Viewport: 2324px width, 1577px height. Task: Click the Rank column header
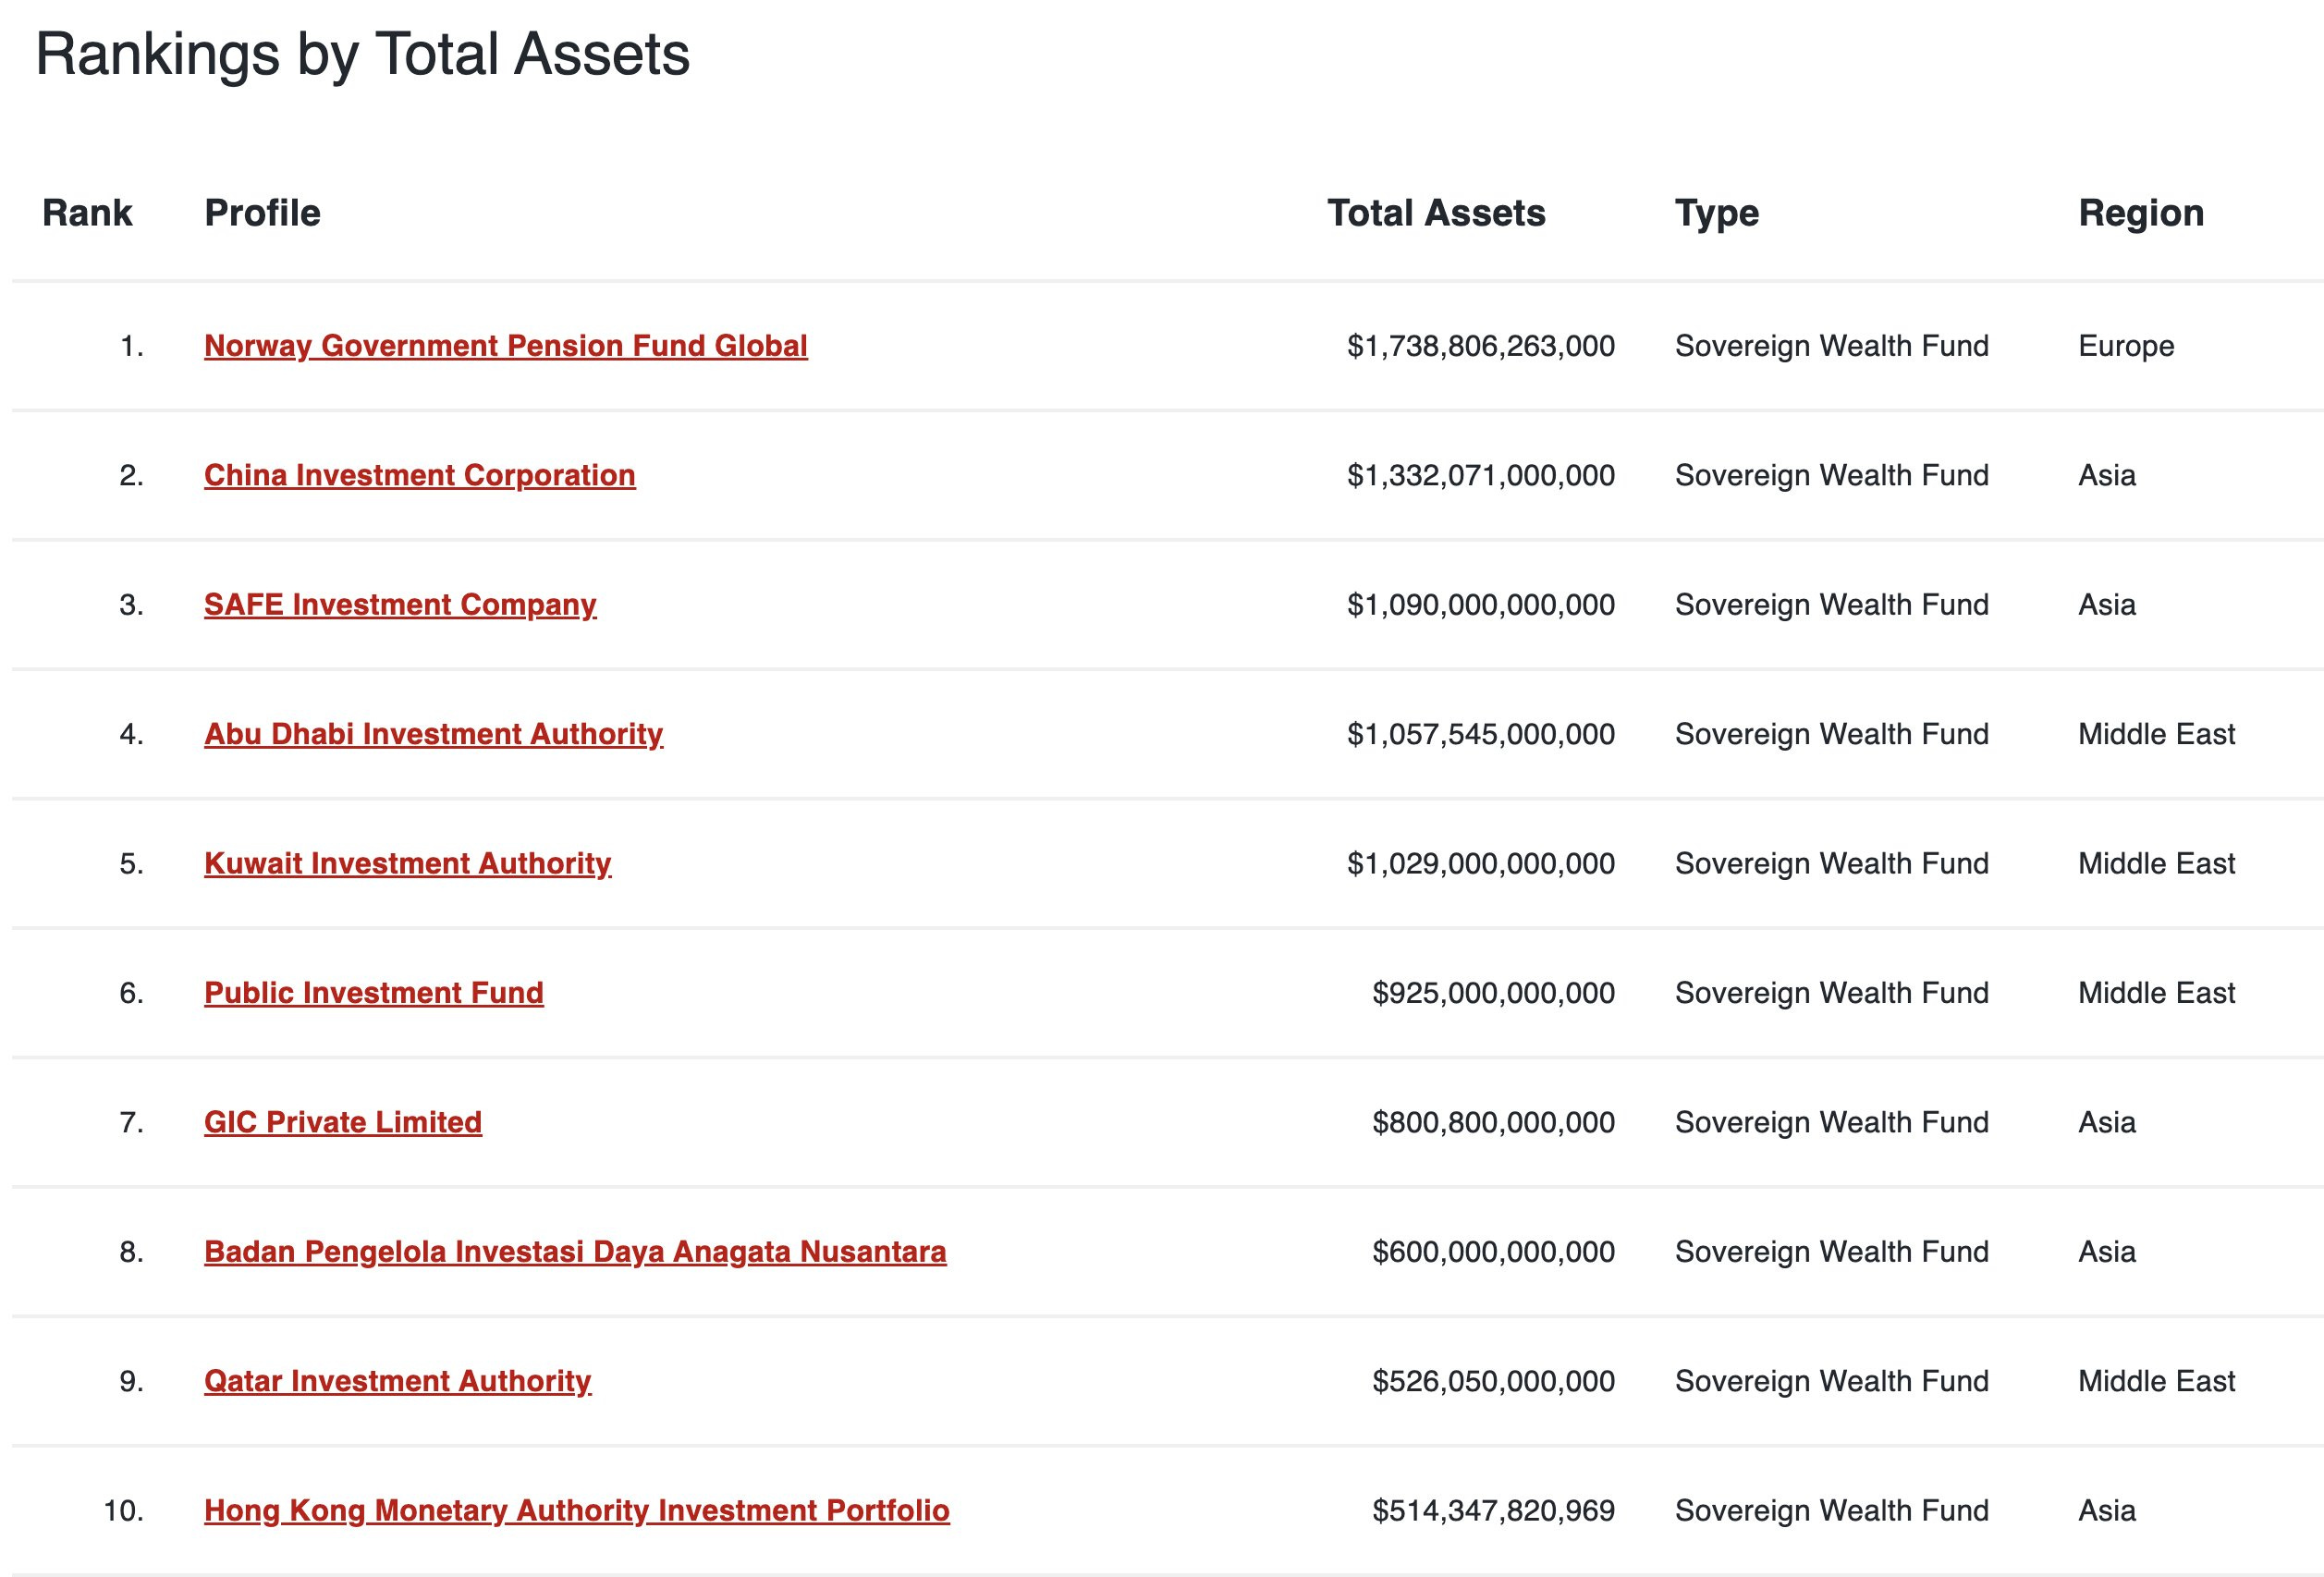coord(87,213)
